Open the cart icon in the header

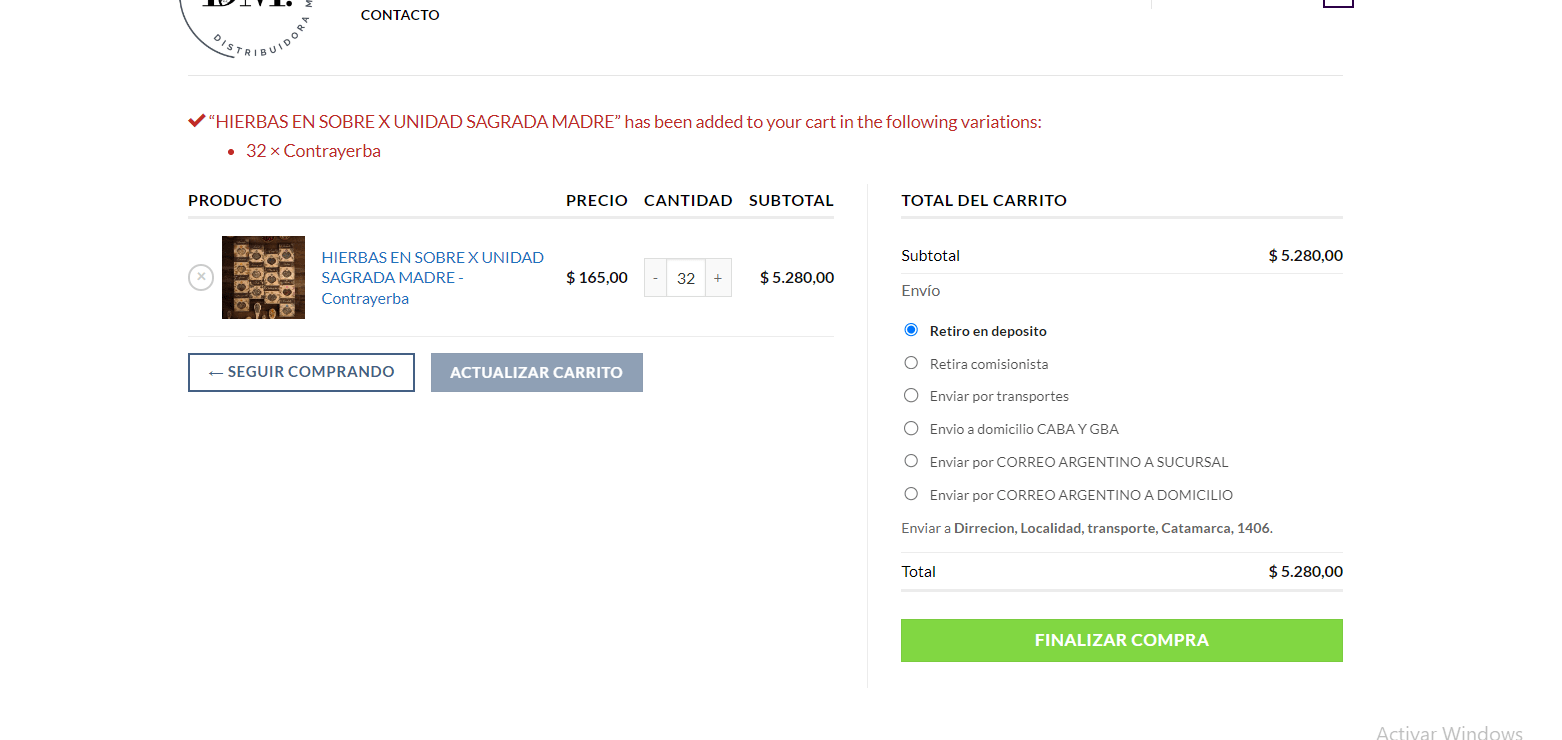click(x=1338, y=3)
